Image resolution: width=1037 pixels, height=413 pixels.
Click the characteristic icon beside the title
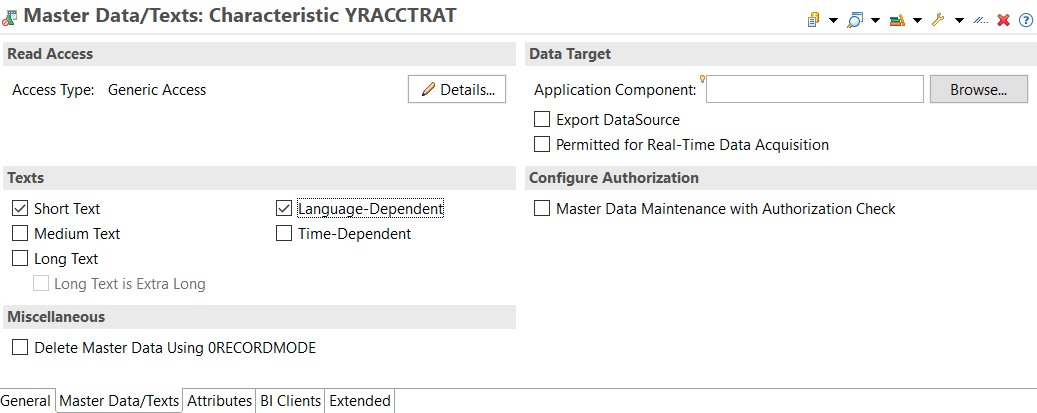10,17
